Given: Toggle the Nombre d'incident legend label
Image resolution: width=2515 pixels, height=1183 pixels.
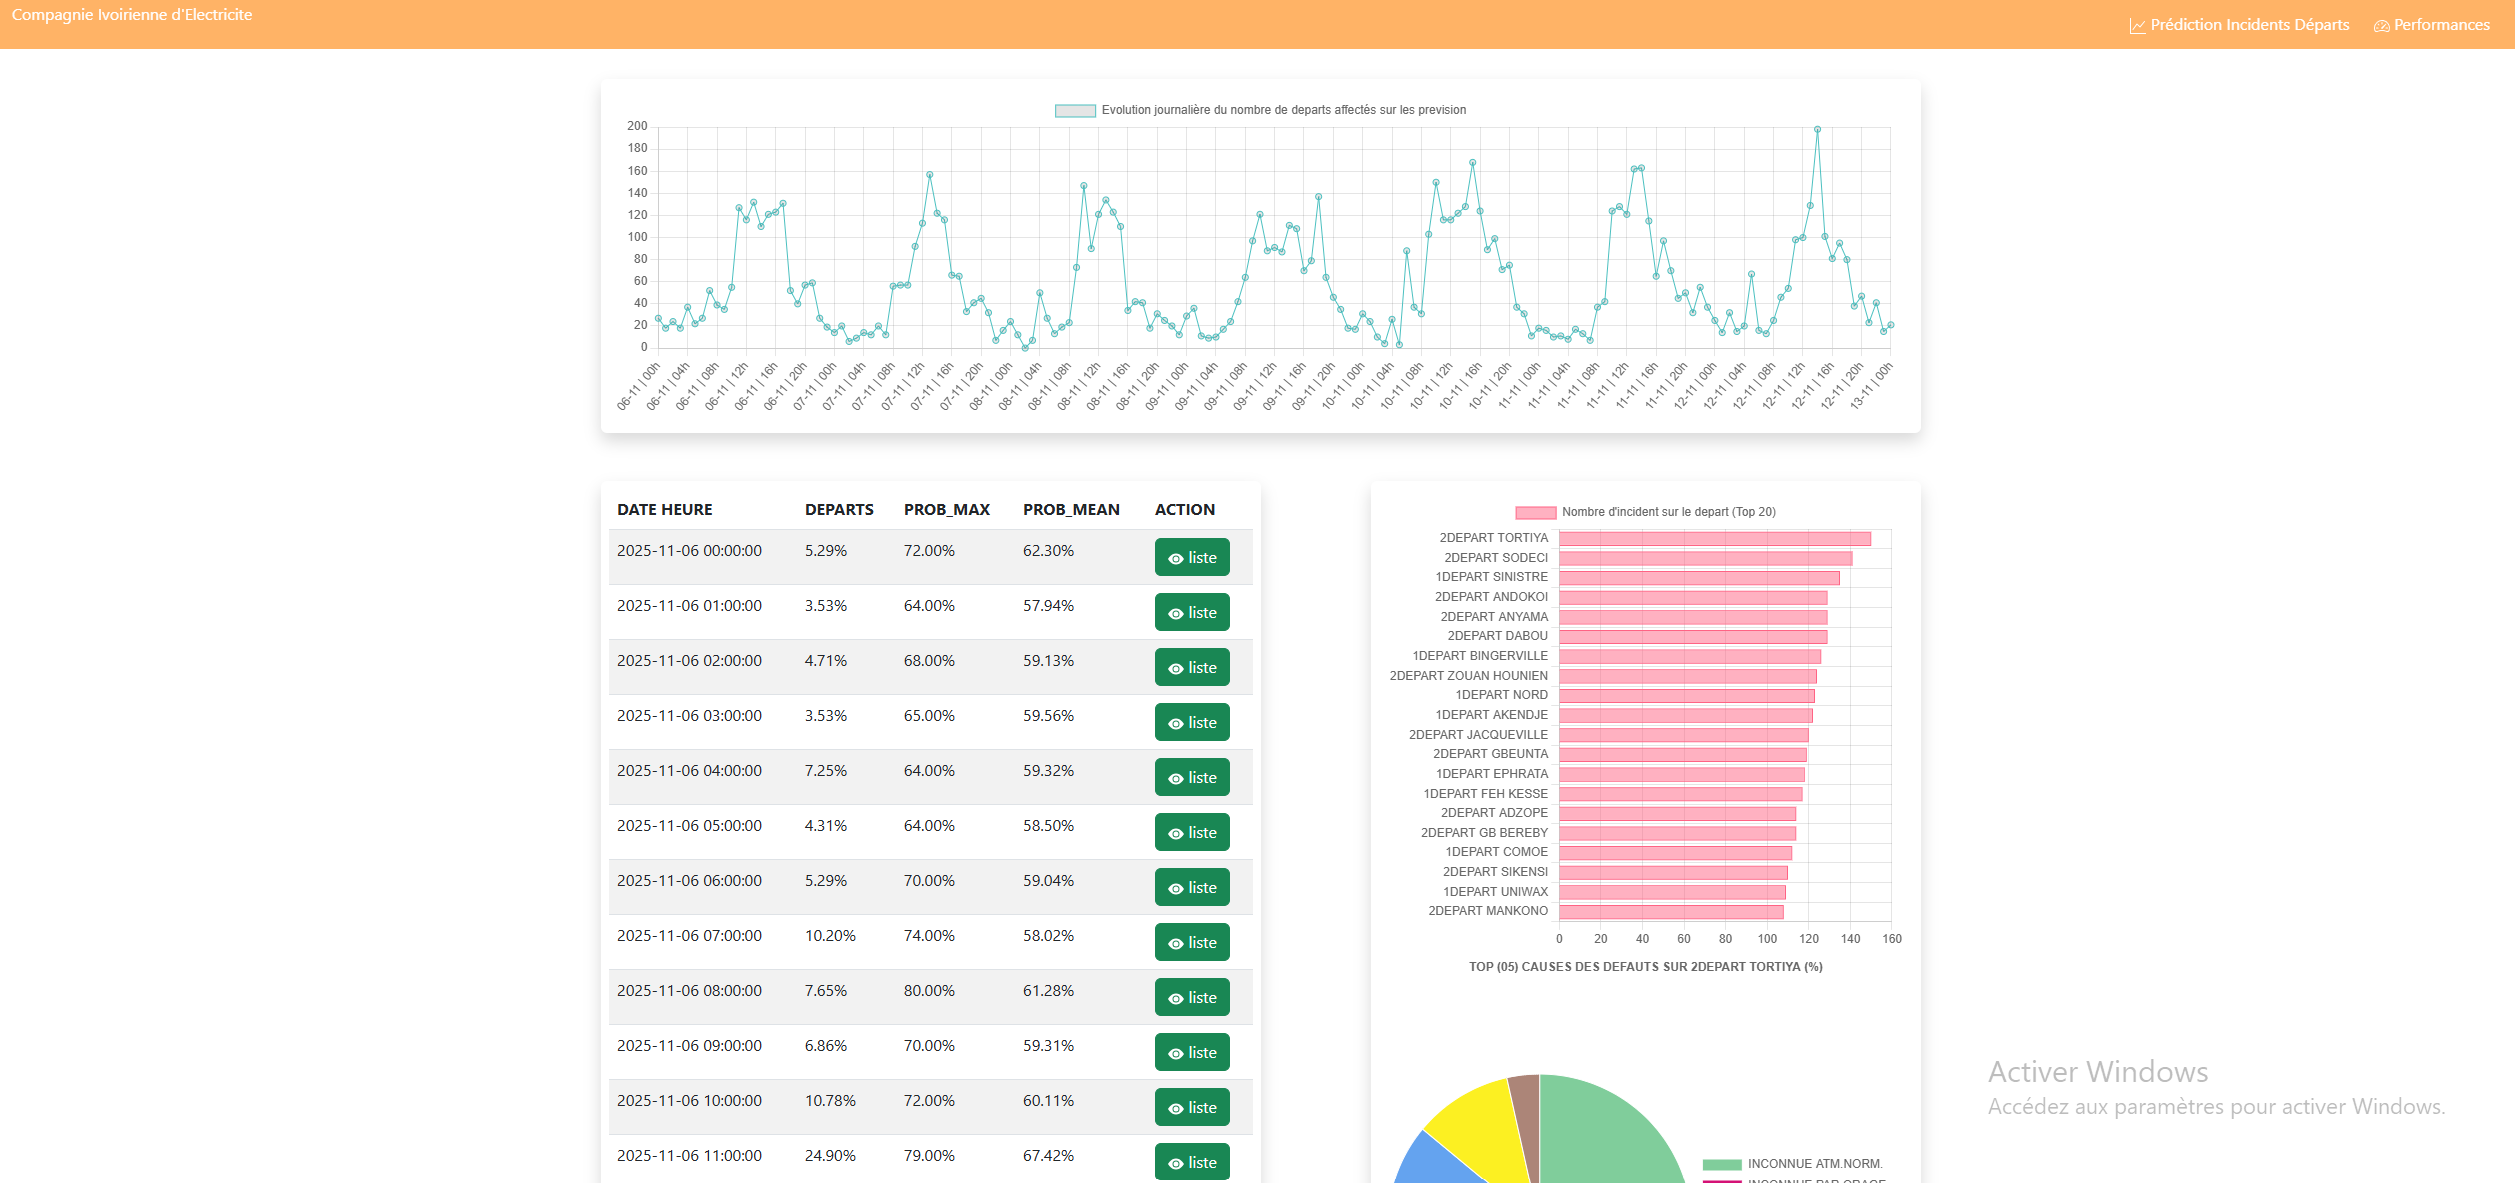Looking at the screenshot, I should pos(1668,512).
